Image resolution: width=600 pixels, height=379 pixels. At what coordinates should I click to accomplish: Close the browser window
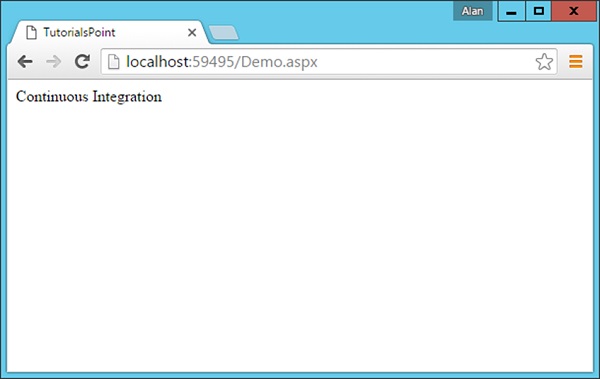coord(574,11)
